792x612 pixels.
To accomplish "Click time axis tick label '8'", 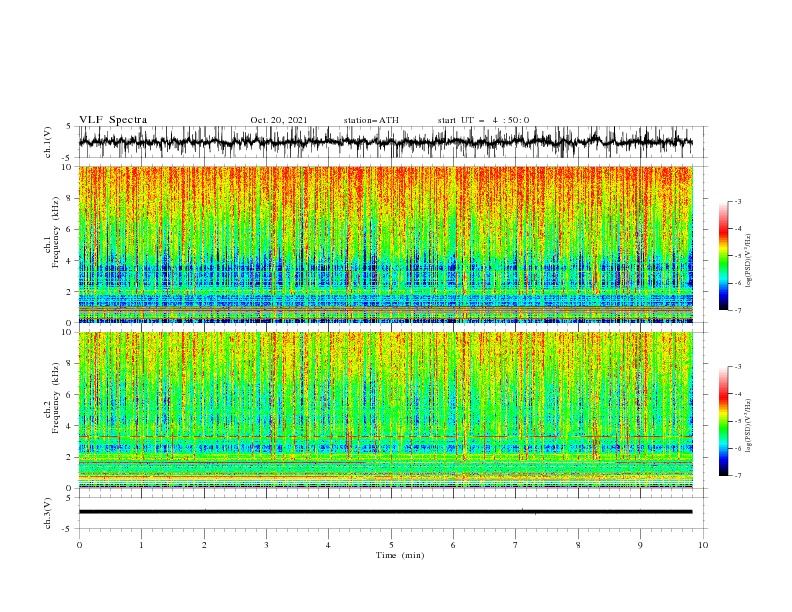I will tap(578, 545).
